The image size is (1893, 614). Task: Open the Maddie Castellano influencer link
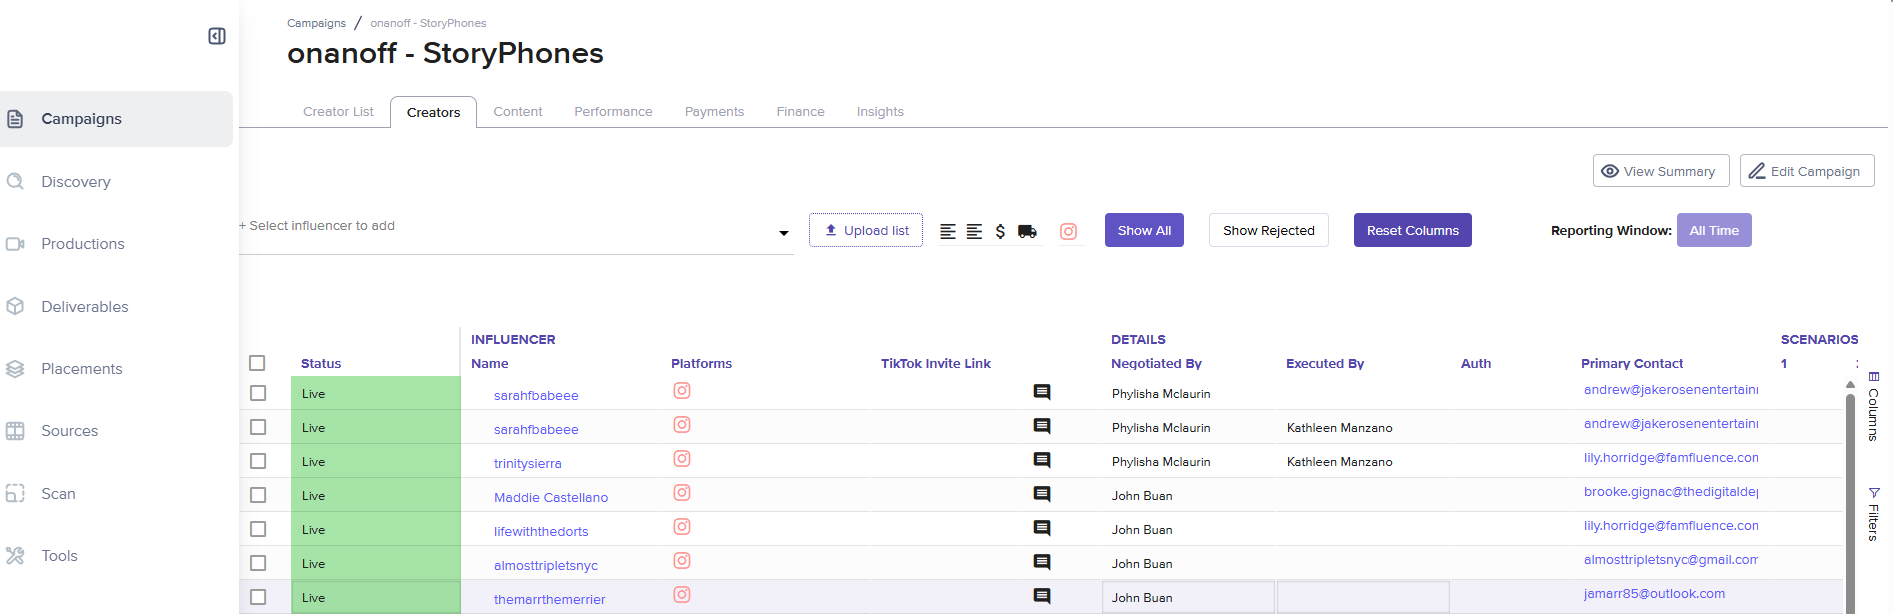551,497
